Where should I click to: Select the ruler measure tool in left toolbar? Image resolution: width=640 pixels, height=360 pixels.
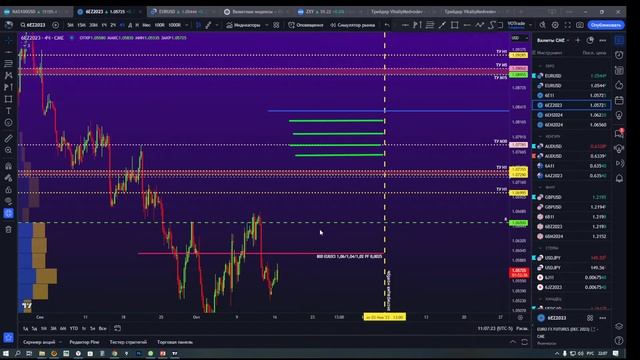pyautogui.click(x=8, y=139)
